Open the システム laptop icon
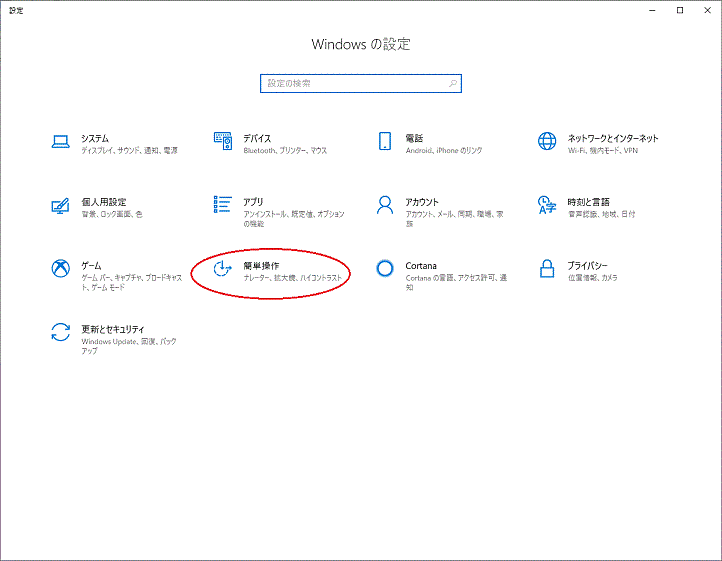 (60, 141)
